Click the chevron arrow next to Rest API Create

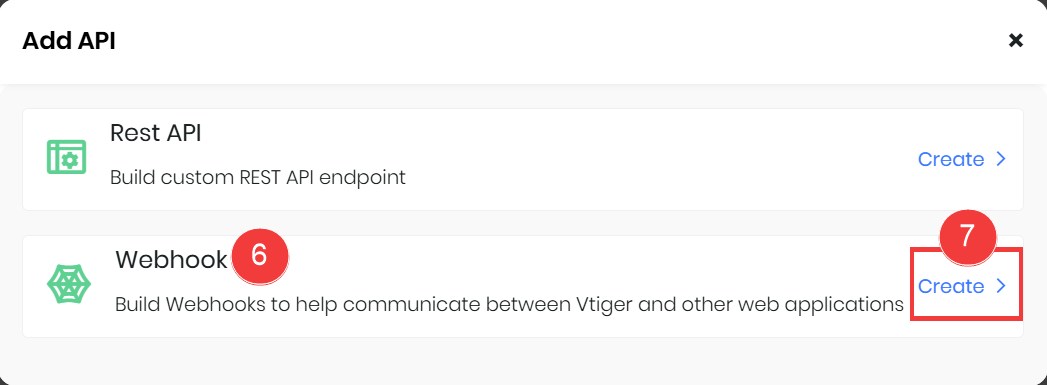(1000, 159)
